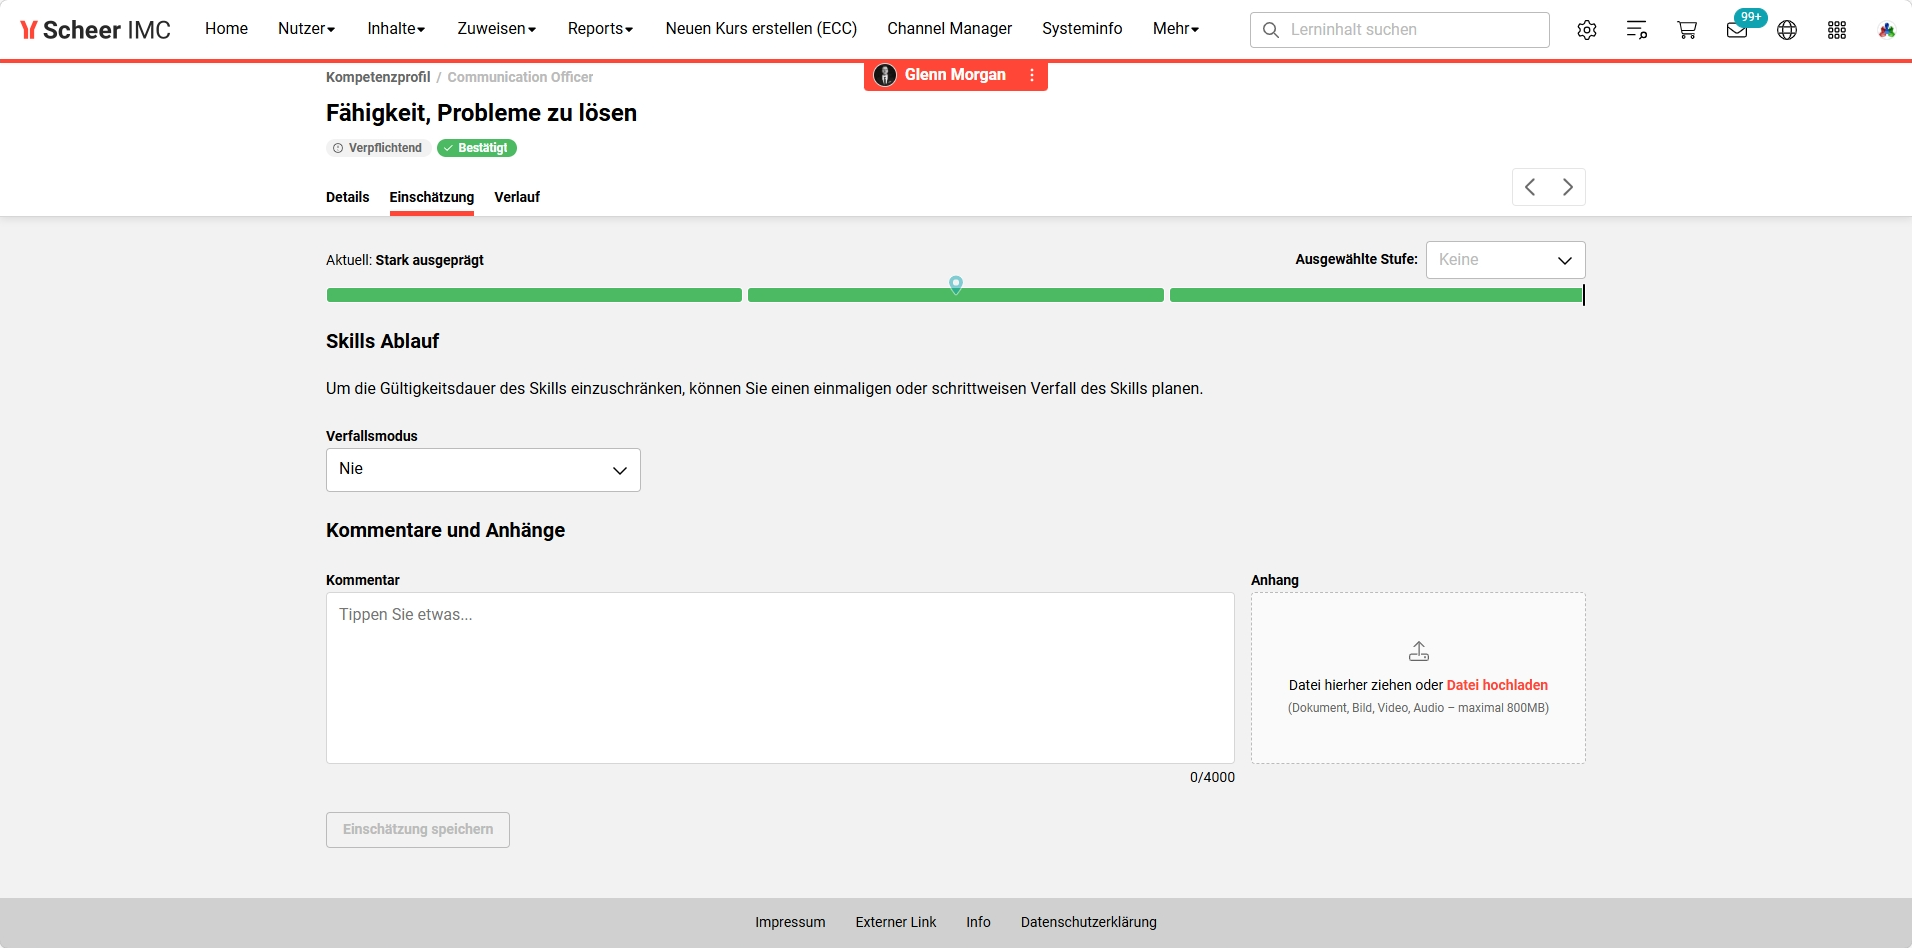Open the settings gear icon
The height and width of the screenshot is (948, 1912).
tap(1587, 30)
